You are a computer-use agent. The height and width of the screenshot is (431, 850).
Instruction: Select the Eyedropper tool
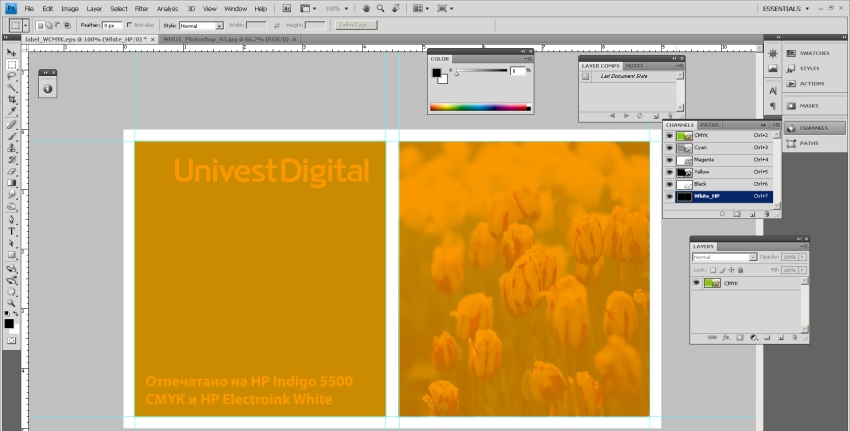point(11,111)
